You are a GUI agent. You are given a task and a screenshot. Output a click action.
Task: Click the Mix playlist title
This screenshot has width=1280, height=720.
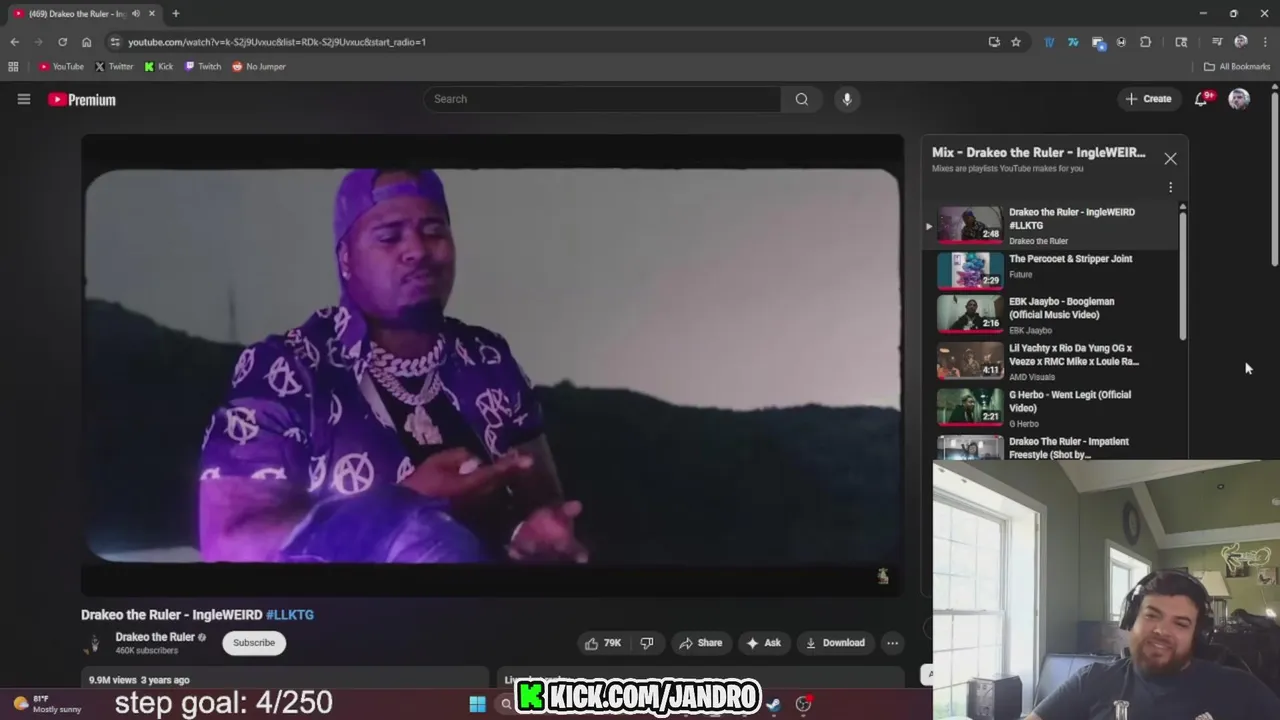point(1038,153)
